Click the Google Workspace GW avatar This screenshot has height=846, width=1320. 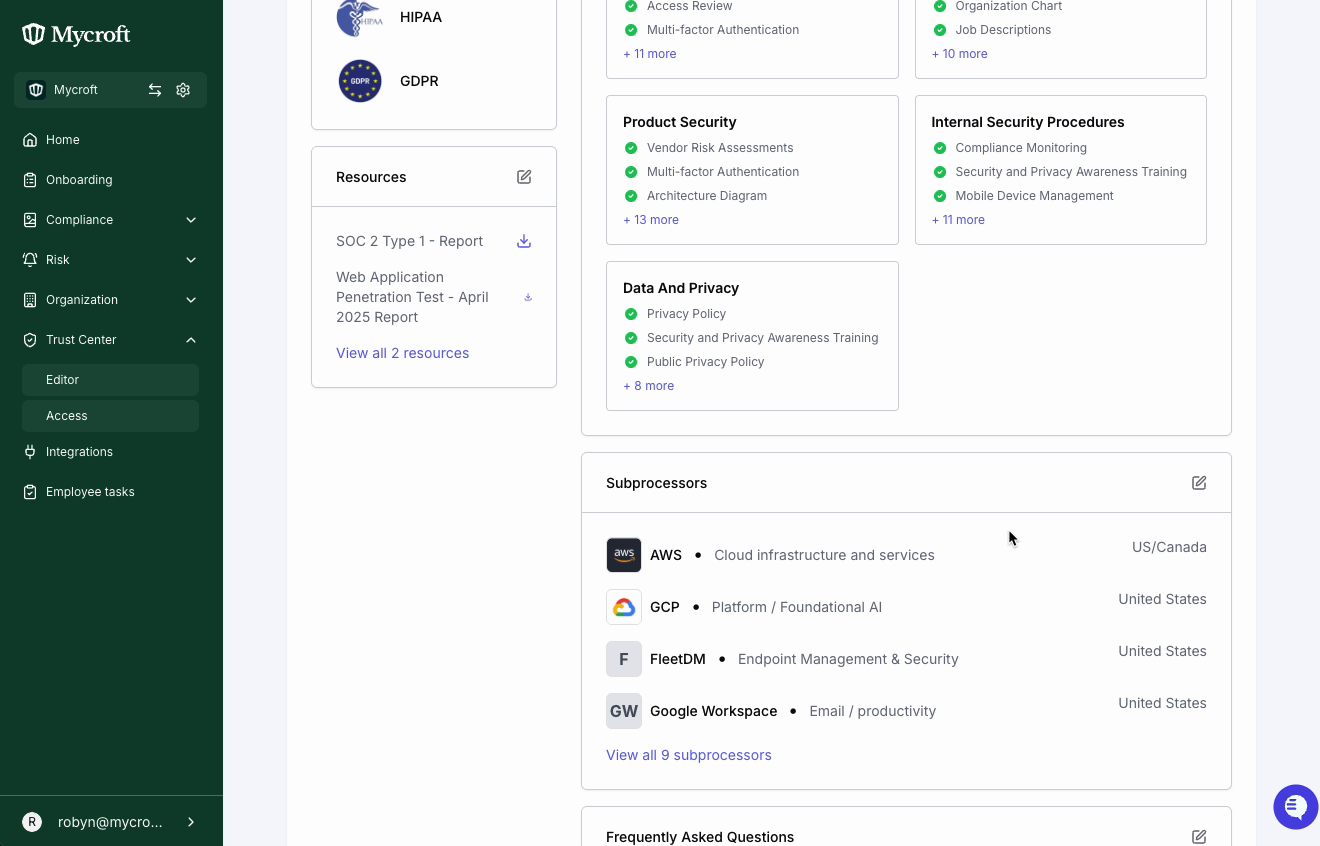[624, 711]
